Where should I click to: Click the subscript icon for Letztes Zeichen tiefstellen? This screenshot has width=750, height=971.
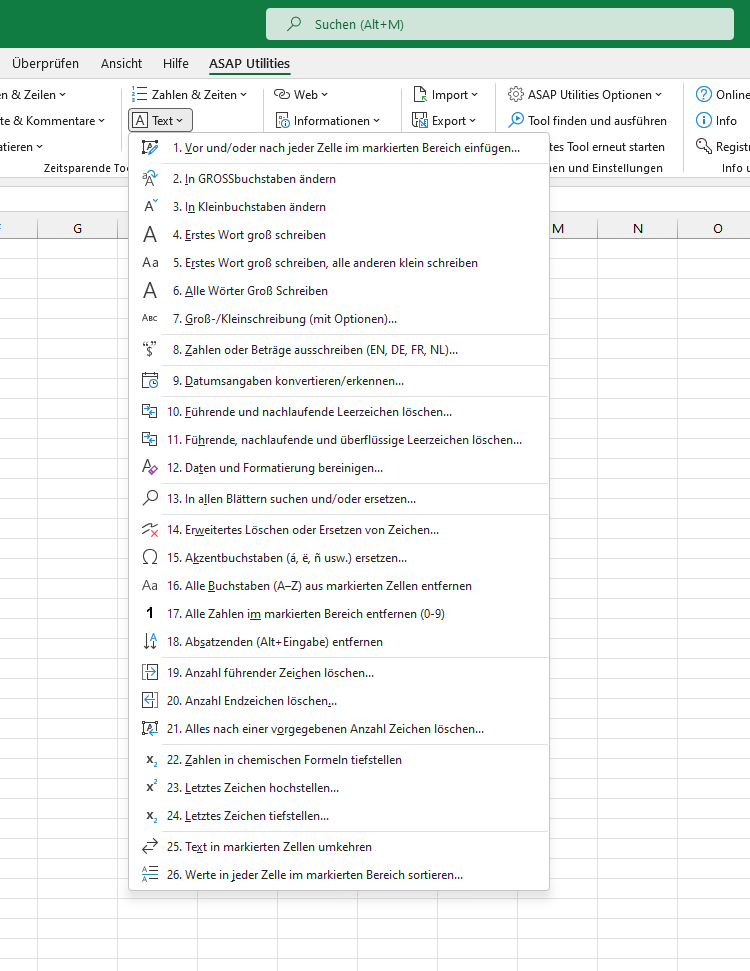click(150, 816)
